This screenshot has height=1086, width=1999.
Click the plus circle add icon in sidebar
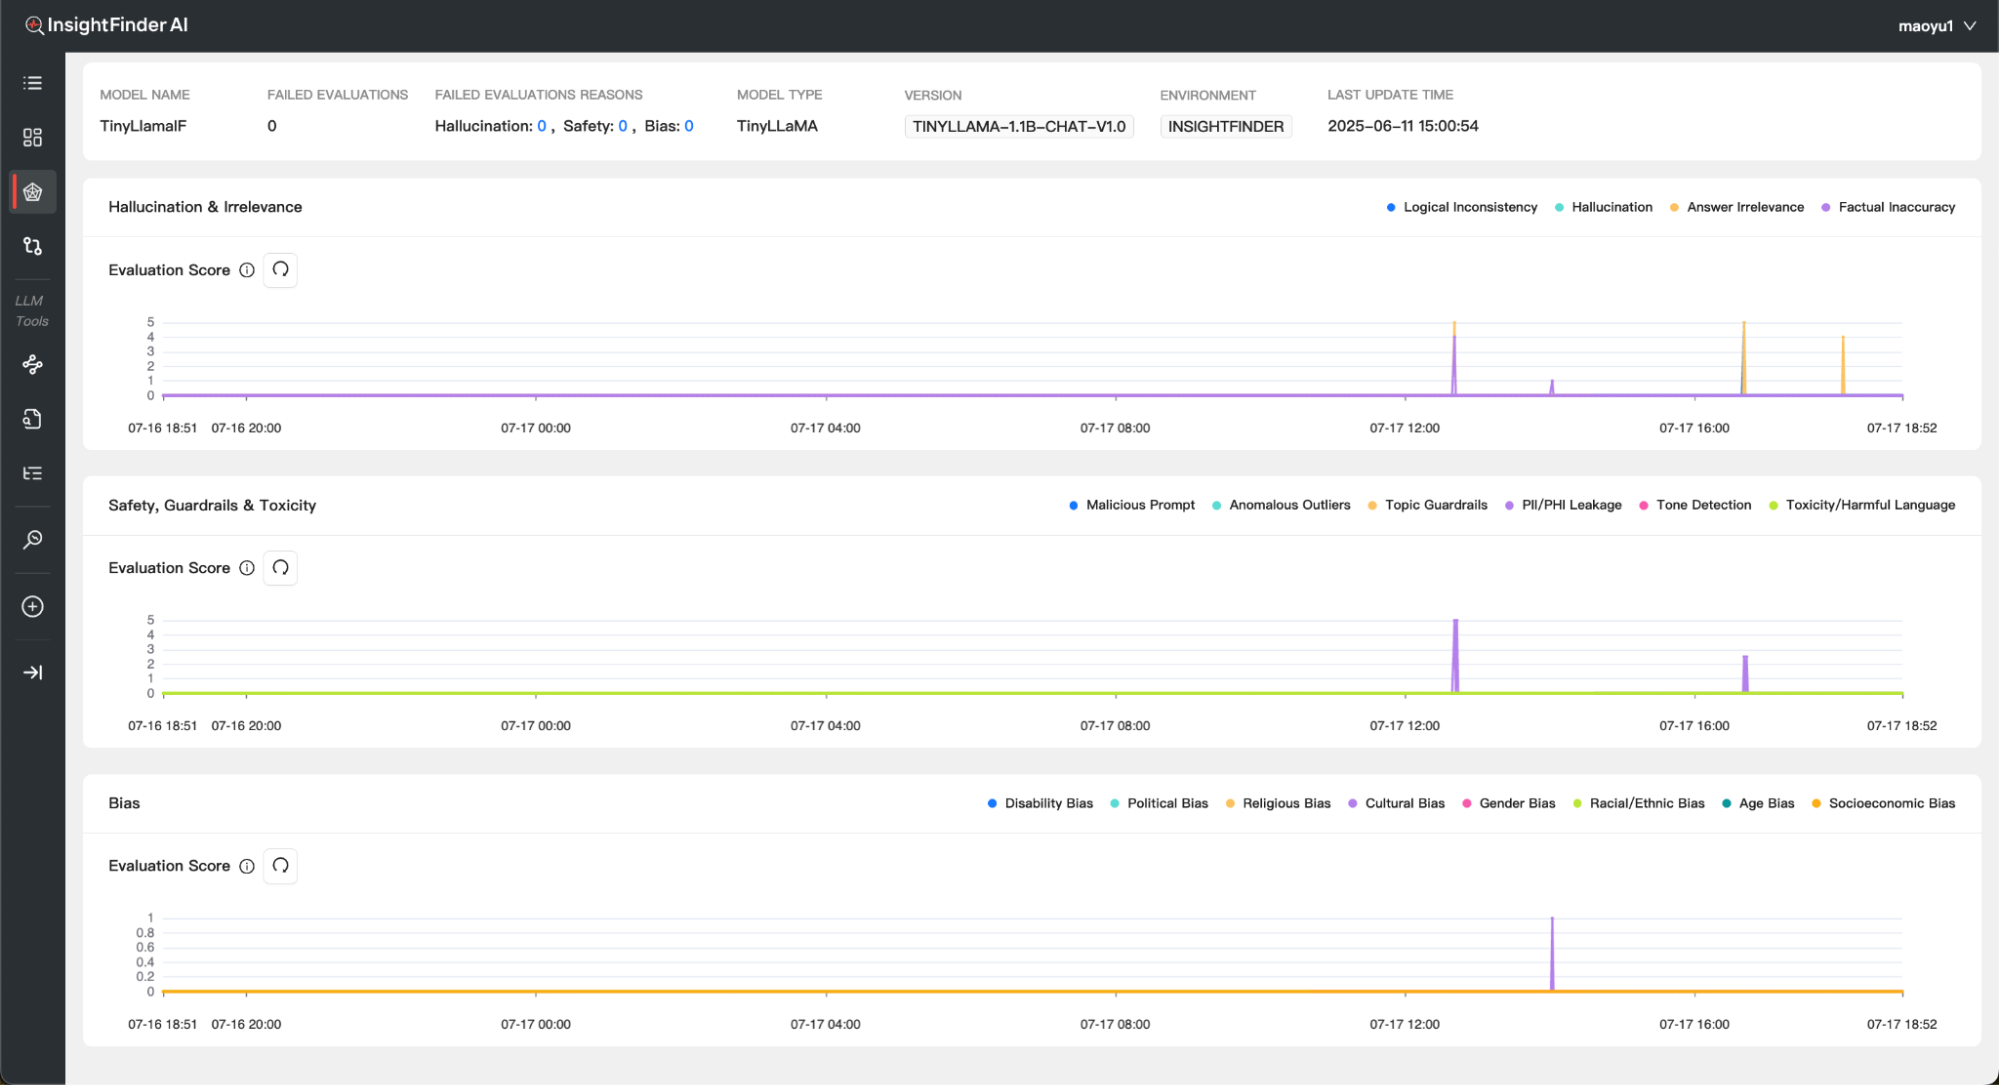(32, 607)
